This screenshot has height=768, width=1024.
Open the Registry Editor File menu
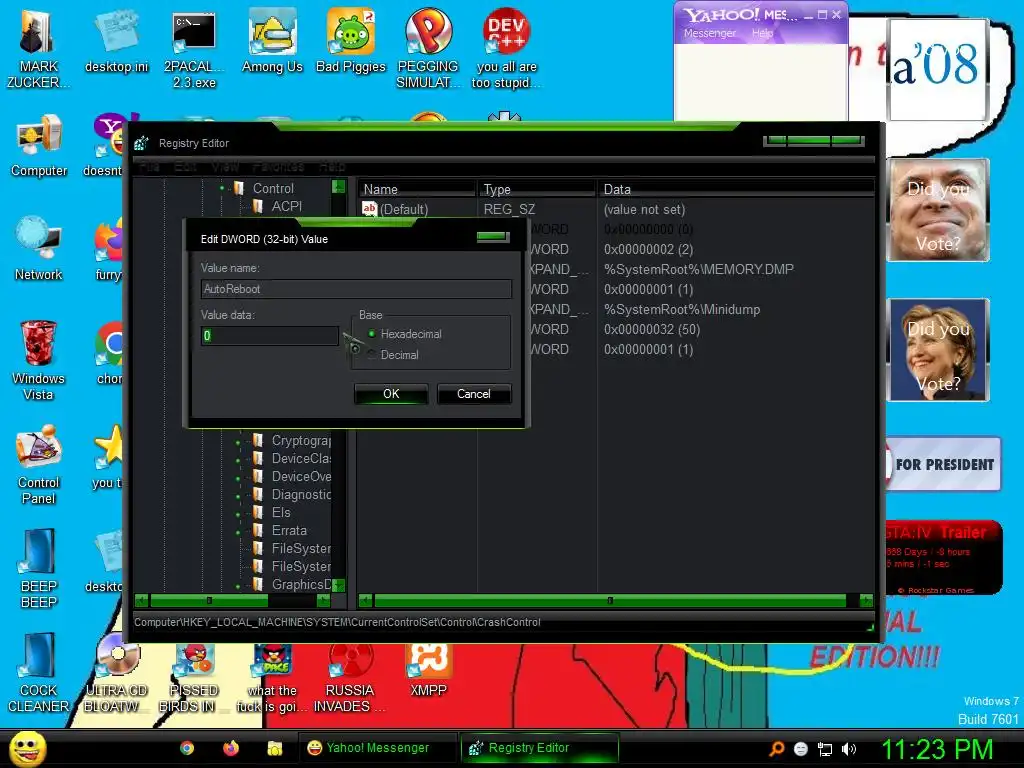click(149, 167)
